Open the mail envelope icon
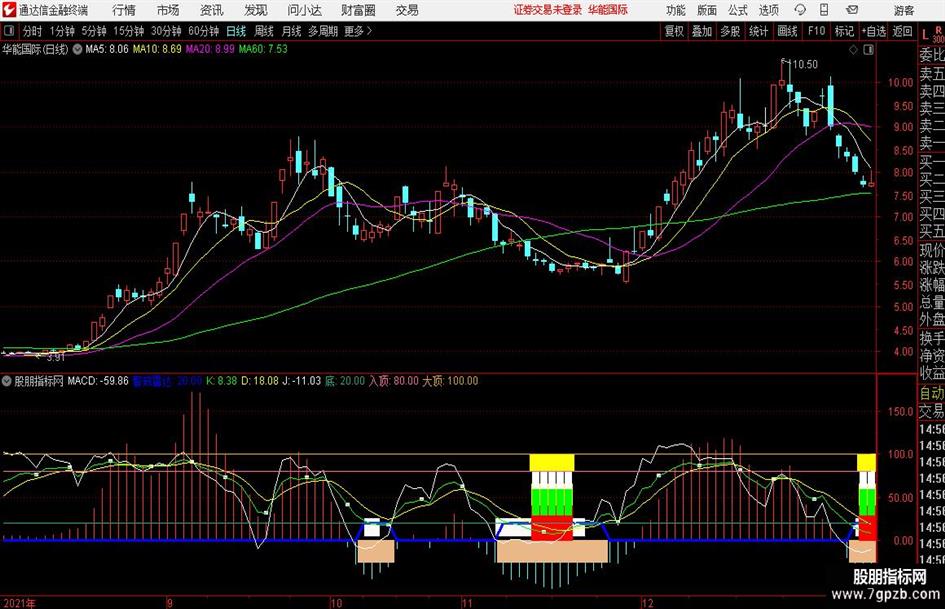 tap(852, 10)
